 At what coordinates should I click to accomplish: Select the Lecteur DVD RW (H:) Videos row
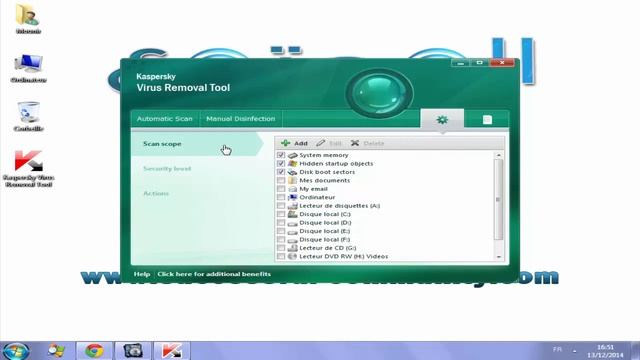point(344,256)
